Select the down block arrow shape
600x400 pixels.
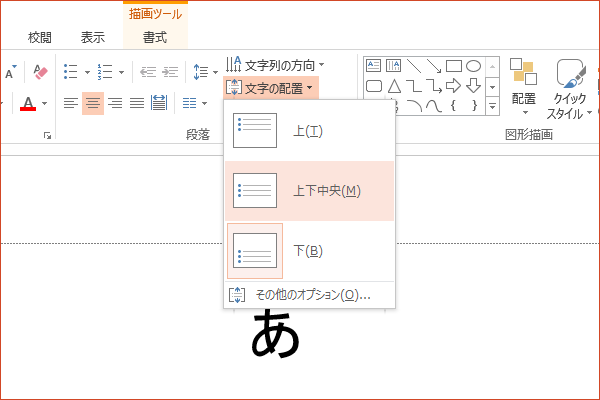pyautogui.click(x=473, y=86)
